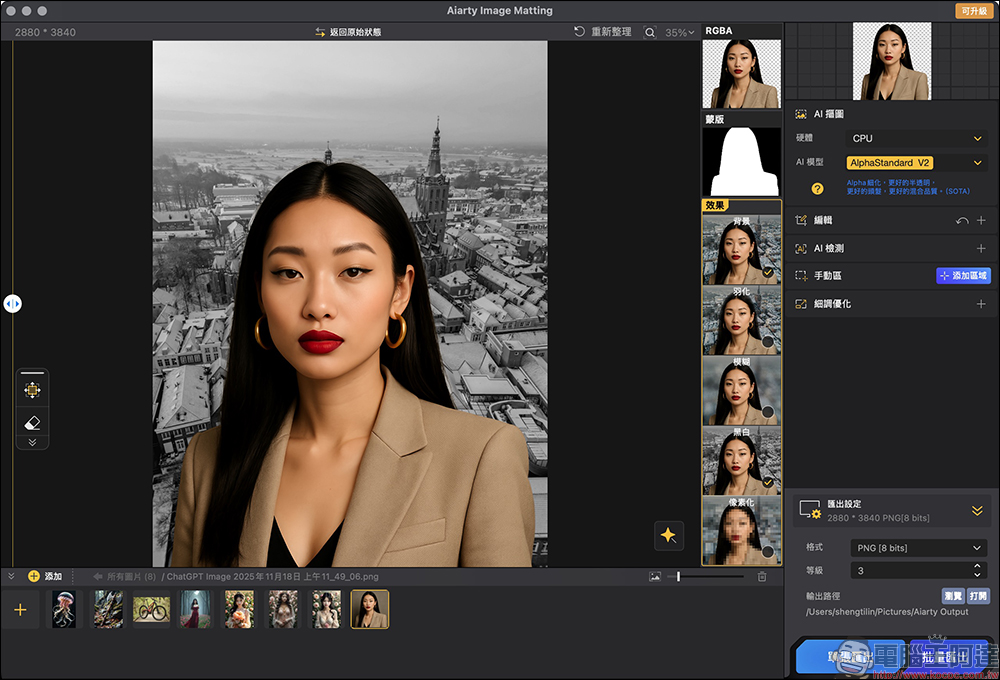
Task: Select the eraser tool on the left toolbar
Action: [x=33, y=421]
